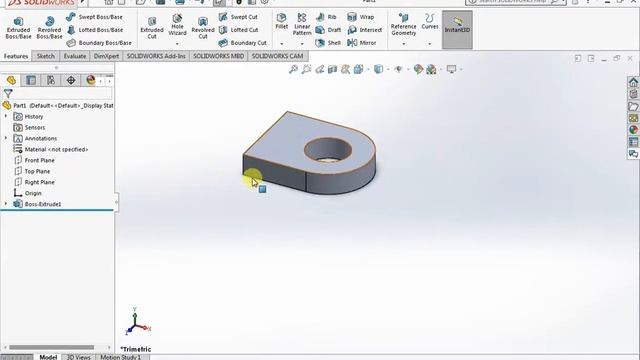Image resolution: width=640 pixels, height=360 pixels.
Task: Open Section View tool
Action: point(332,69)
